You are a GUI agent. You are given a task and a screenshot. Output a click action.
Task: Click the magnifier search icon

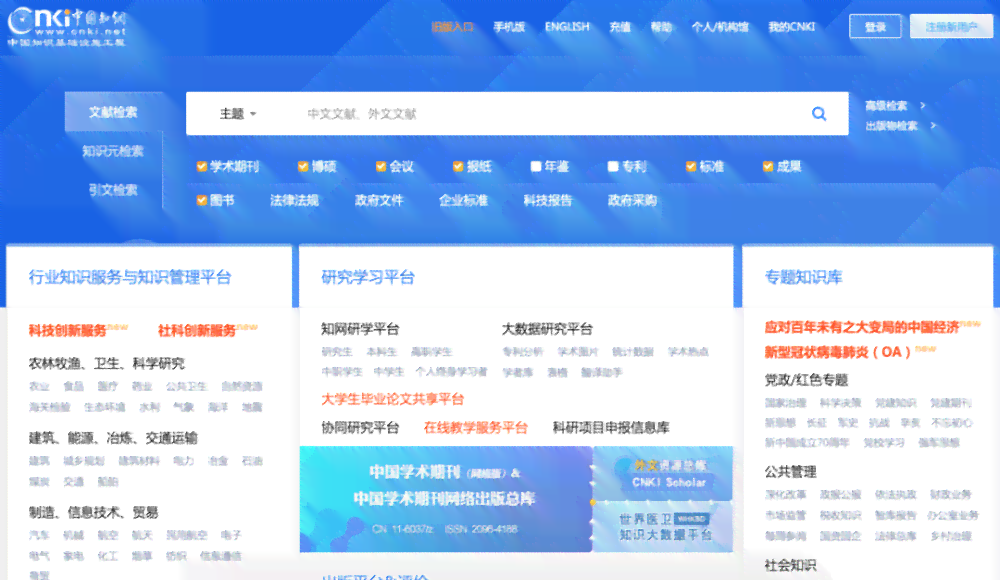[x=819, y=114]
